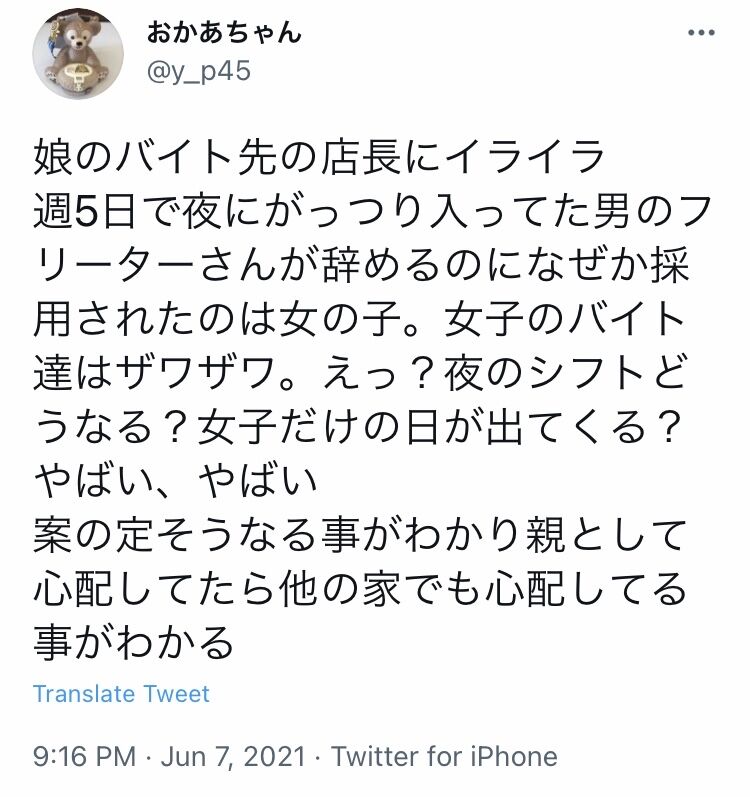This screenshot has height=797, width=750.
Task: Click the Translate Tweet link
Action: pos(121,694)
